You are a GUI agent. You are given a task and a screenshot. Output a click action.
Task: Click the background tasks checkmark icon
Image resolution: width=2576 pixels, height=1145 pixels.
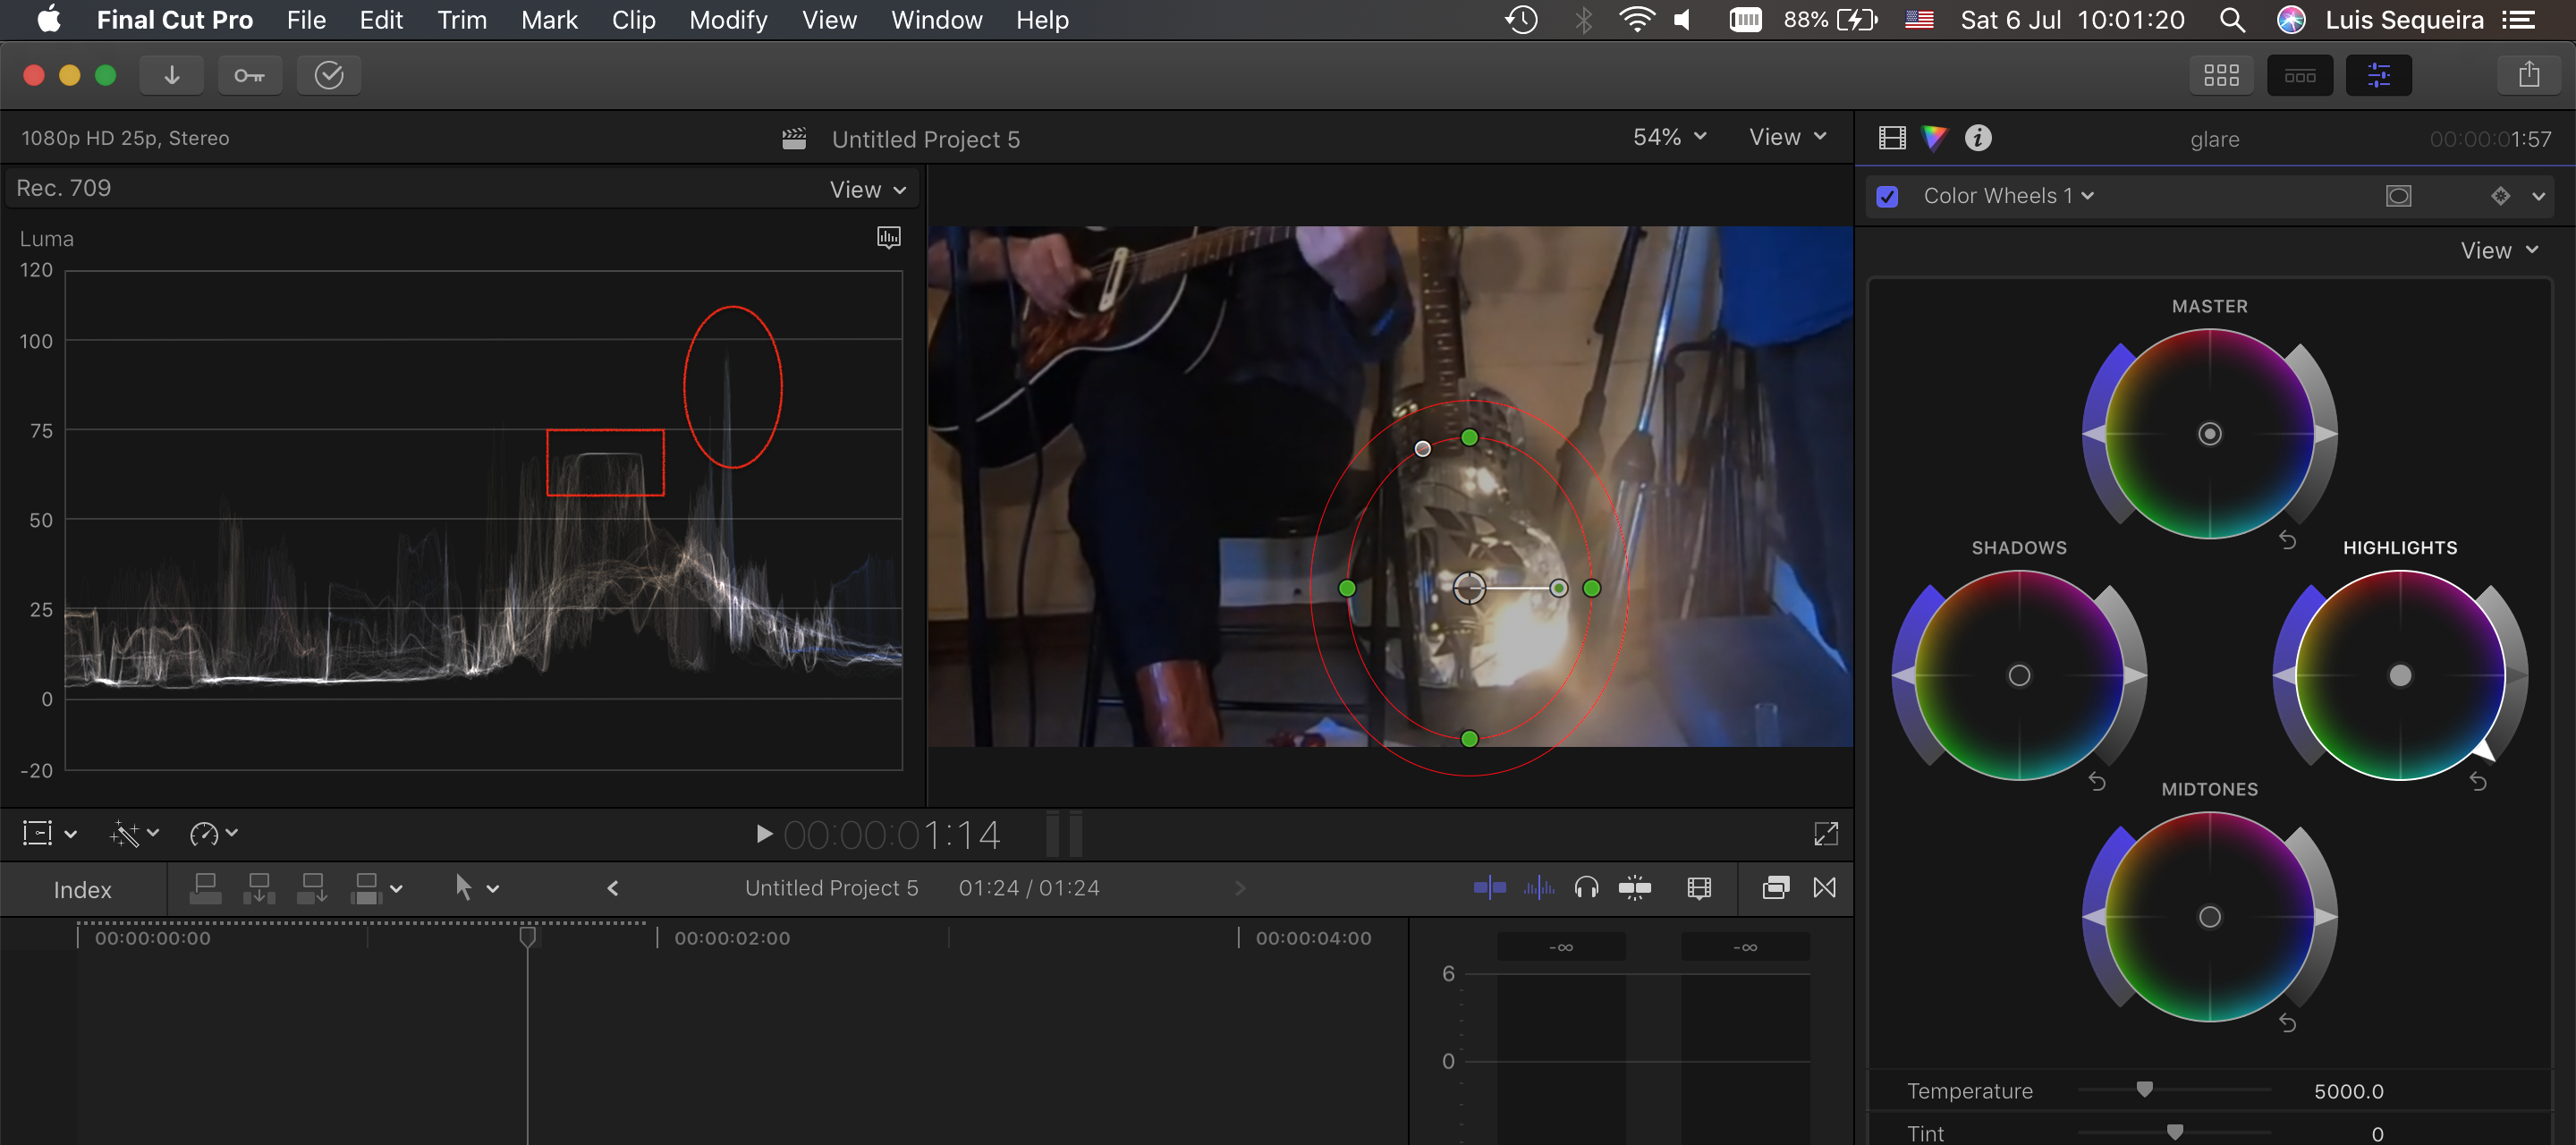[329, 75]
